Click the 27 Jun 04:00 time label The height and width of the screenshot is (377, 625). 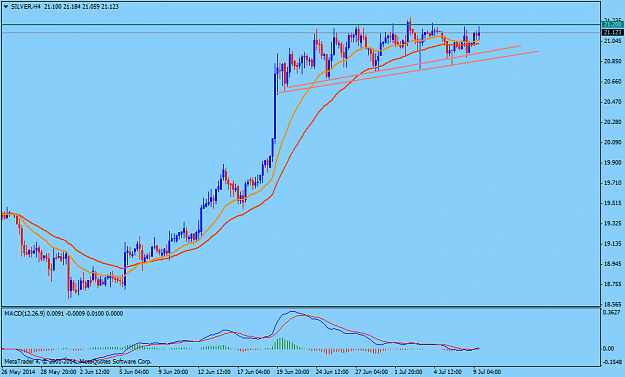pyautogui.click(x=372, y=372)
